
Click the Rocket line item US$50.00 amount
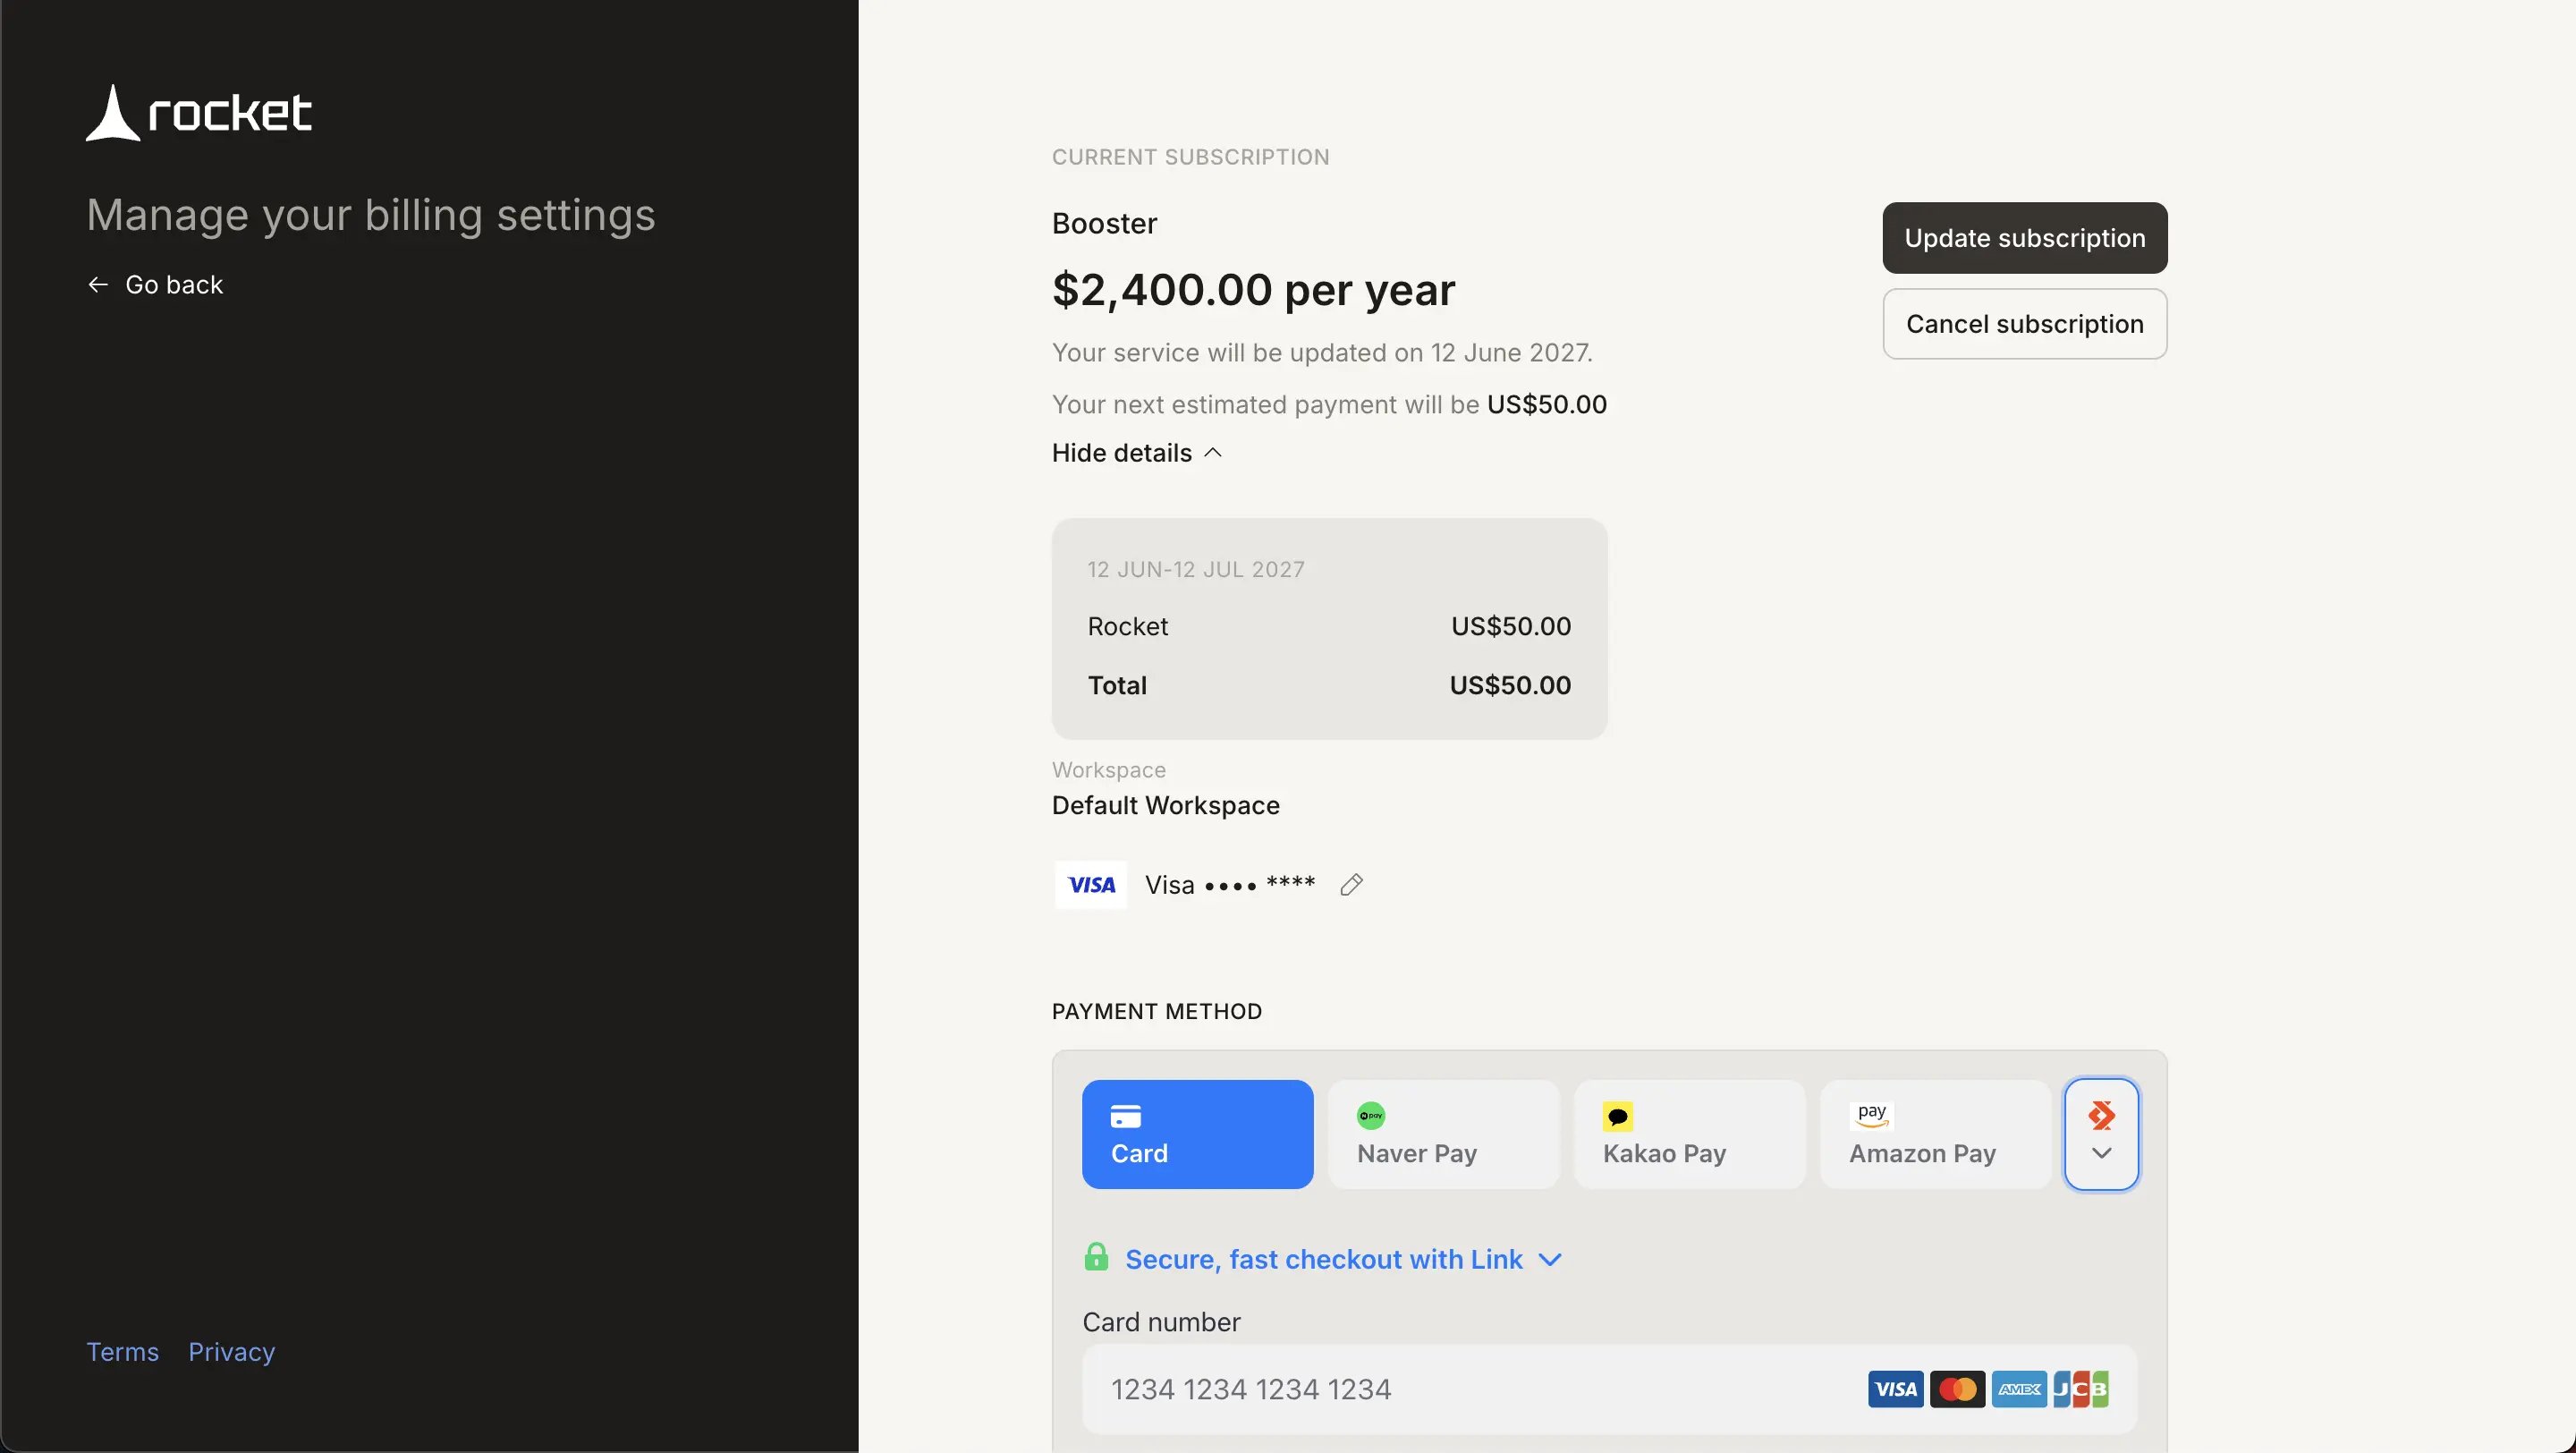coord(1511,626)
